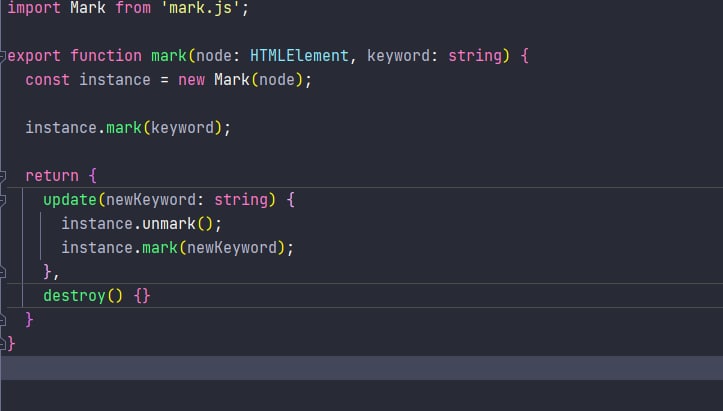
Task: Click the mark function name in declaration
Action: (x=169, y=56)
